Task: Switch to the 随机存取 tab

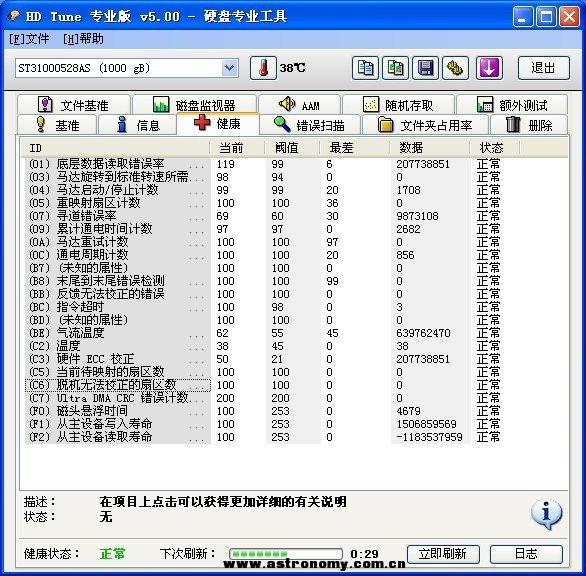Action: pos(398,105)
